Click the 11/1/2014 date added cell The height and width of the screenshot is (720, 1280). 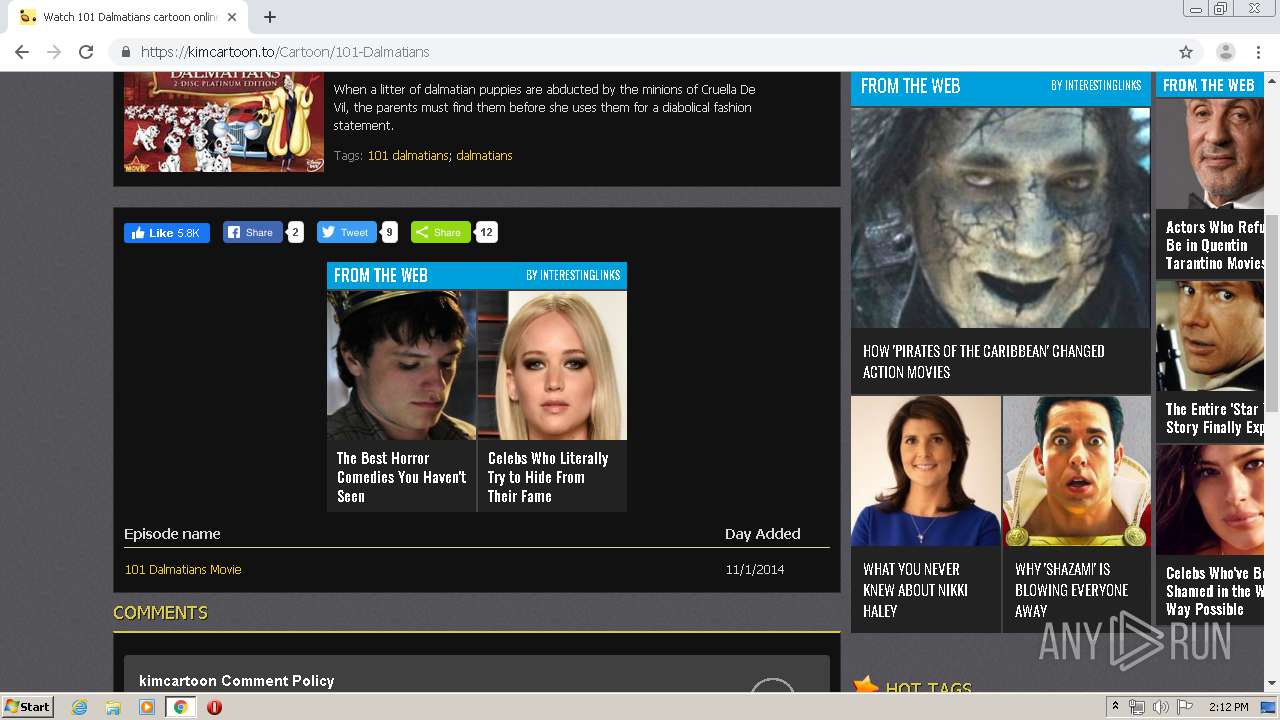coord(755,569)
